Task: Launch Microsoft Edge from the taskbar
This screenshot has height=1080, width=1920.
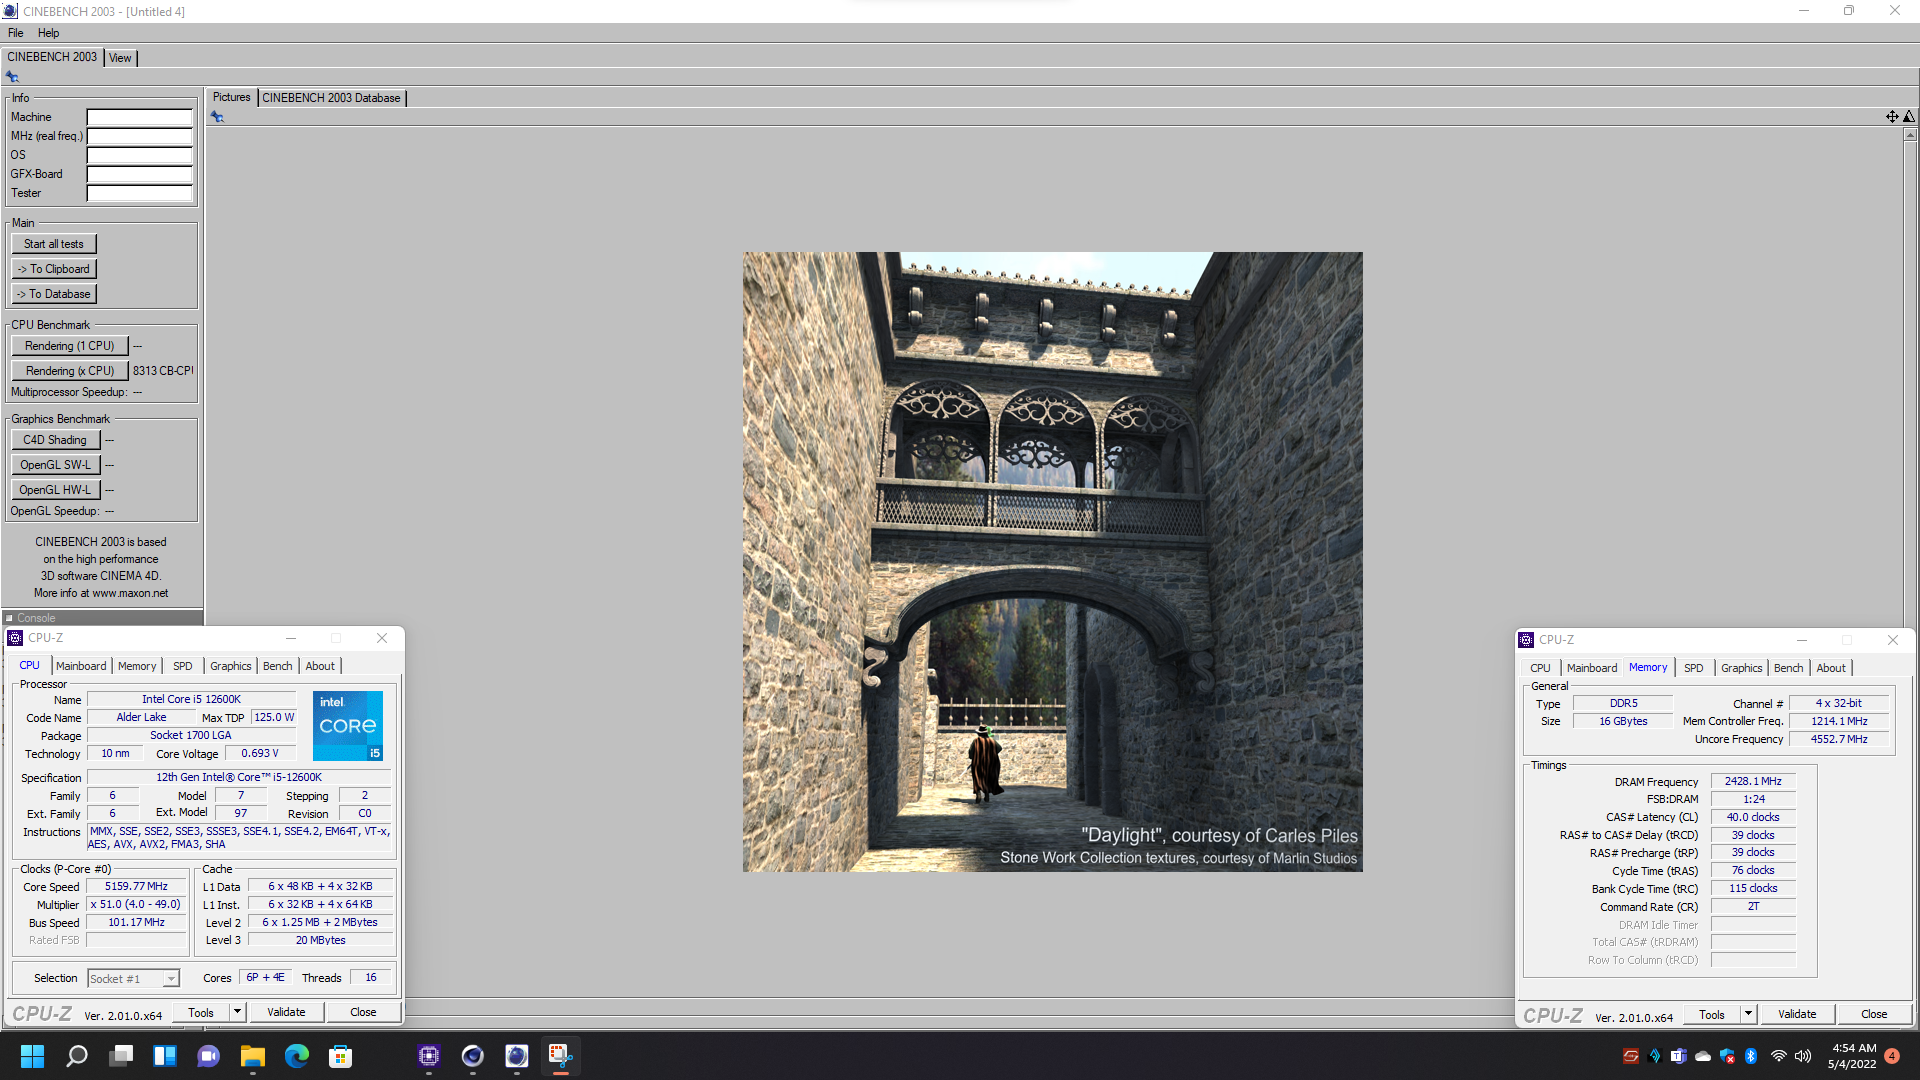Action: click(297, 1056)
